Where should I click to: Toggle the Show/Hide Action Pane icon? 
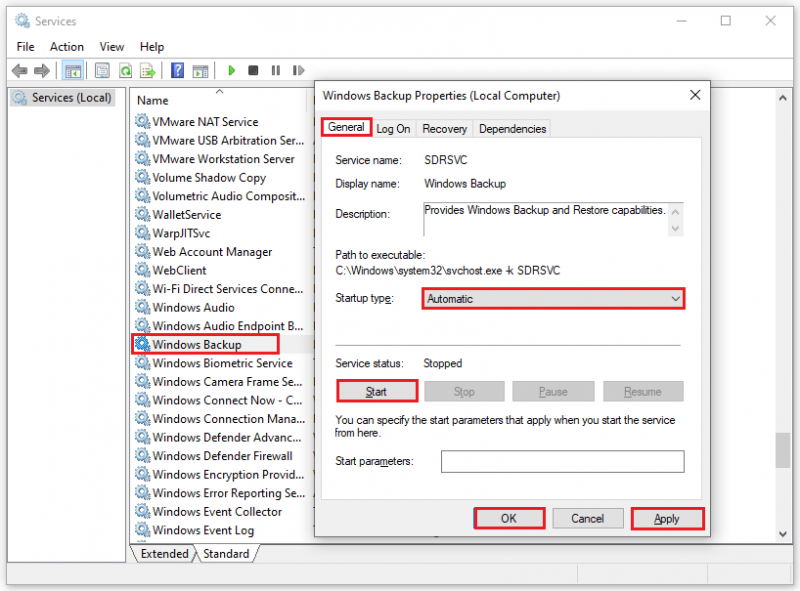[201, 71]
